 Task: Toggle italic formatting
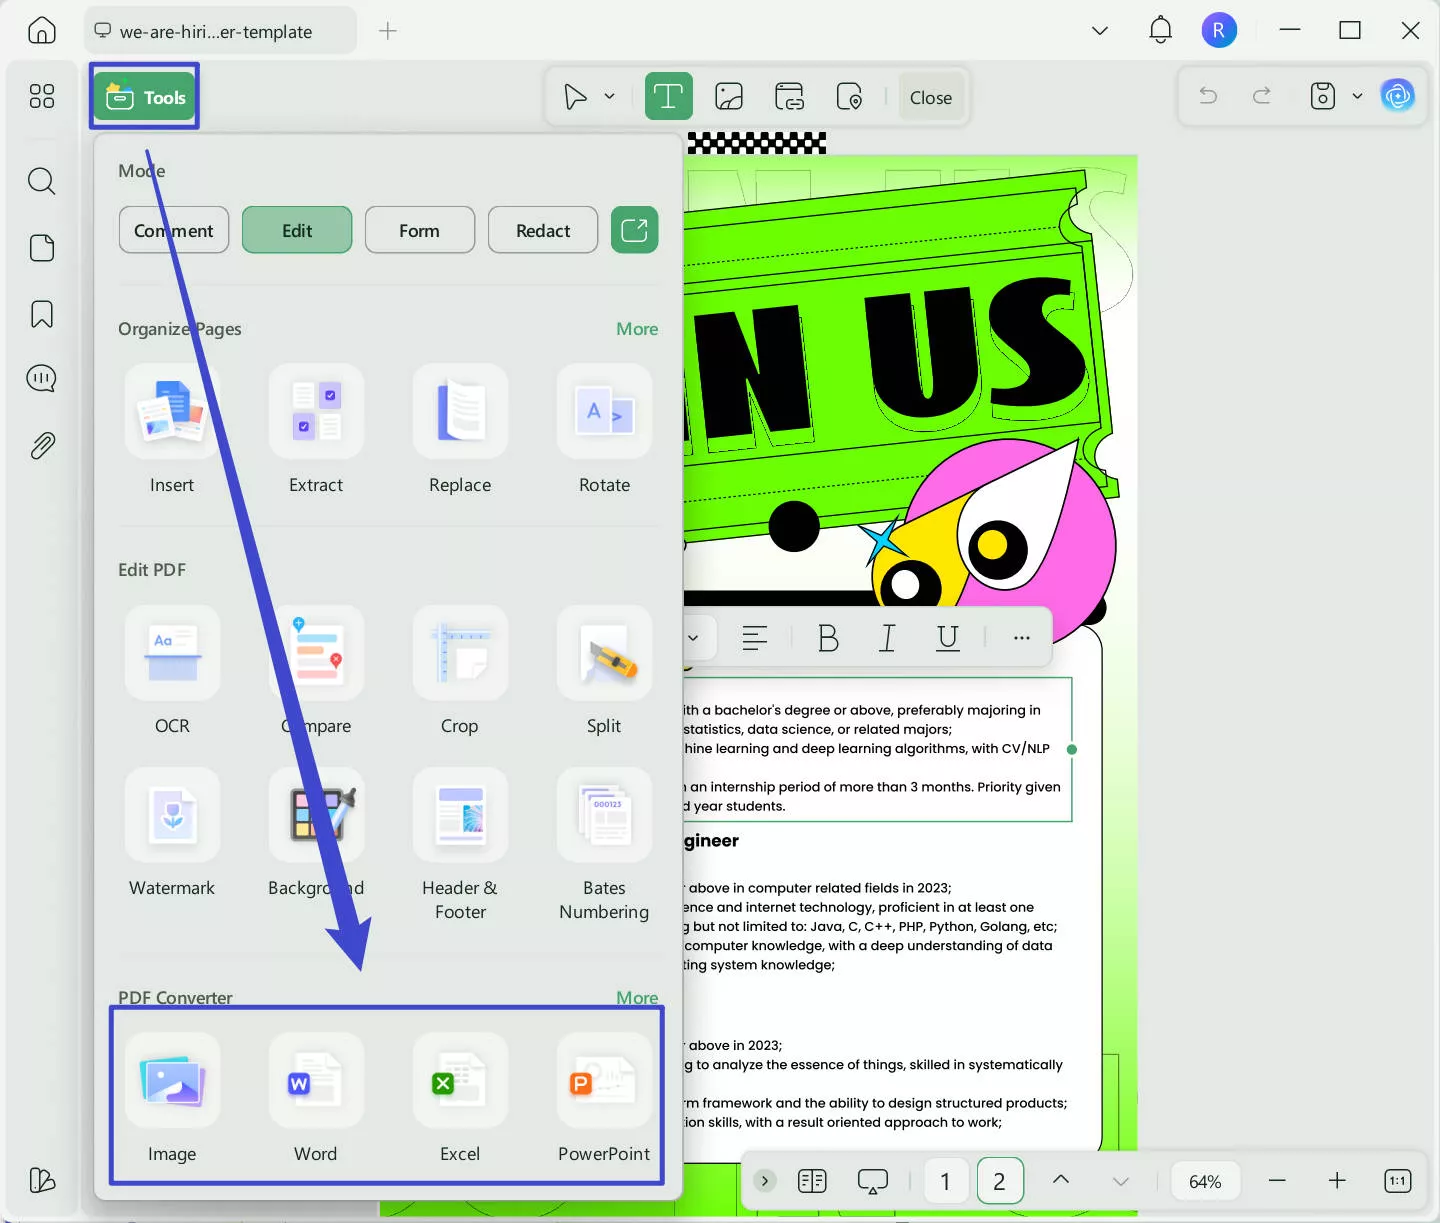[887, 638]
